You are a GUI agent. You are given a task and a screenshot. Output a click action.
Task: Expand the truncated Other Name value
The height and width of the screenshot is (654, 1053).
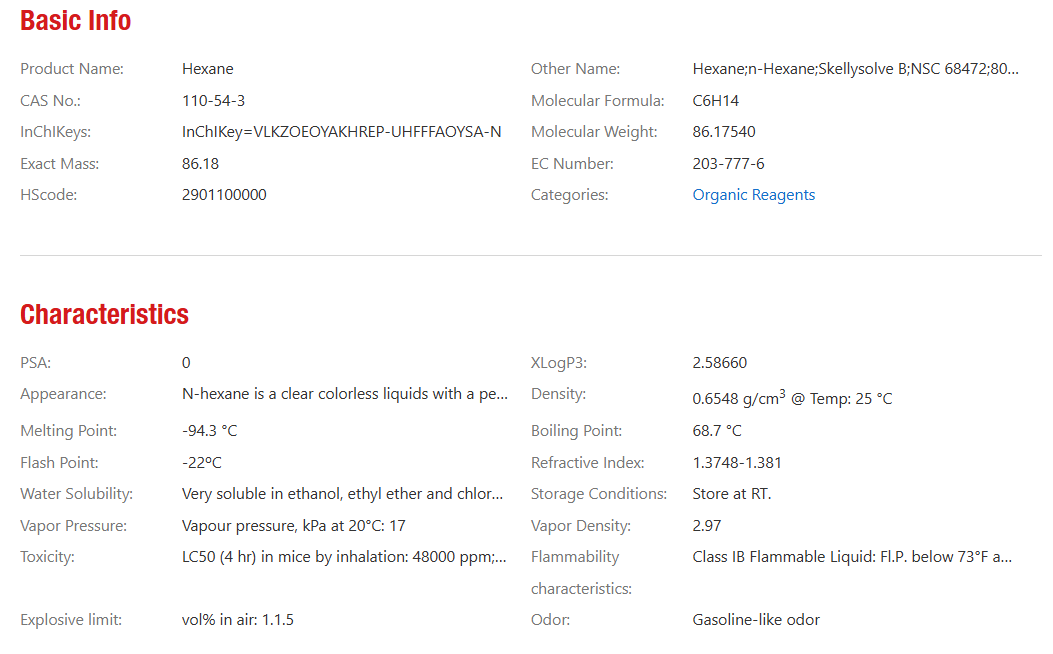click(x=855, y=69)
